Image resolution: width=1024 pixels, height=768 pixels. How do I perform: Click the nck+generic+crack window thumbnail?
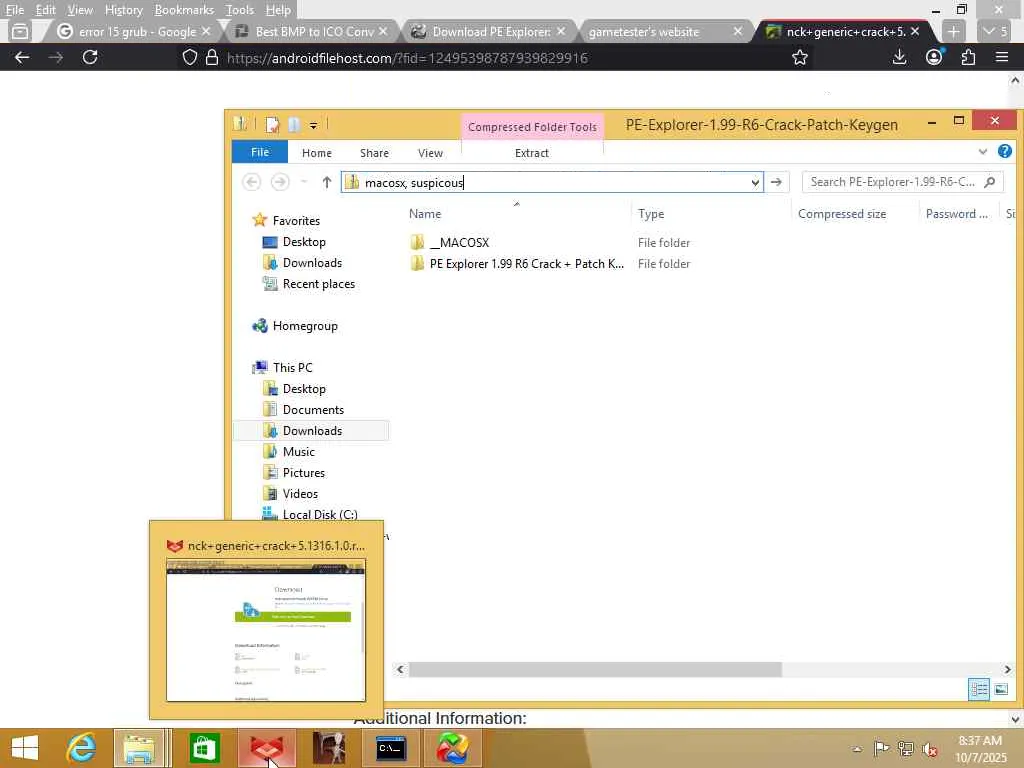coord(266,631)
